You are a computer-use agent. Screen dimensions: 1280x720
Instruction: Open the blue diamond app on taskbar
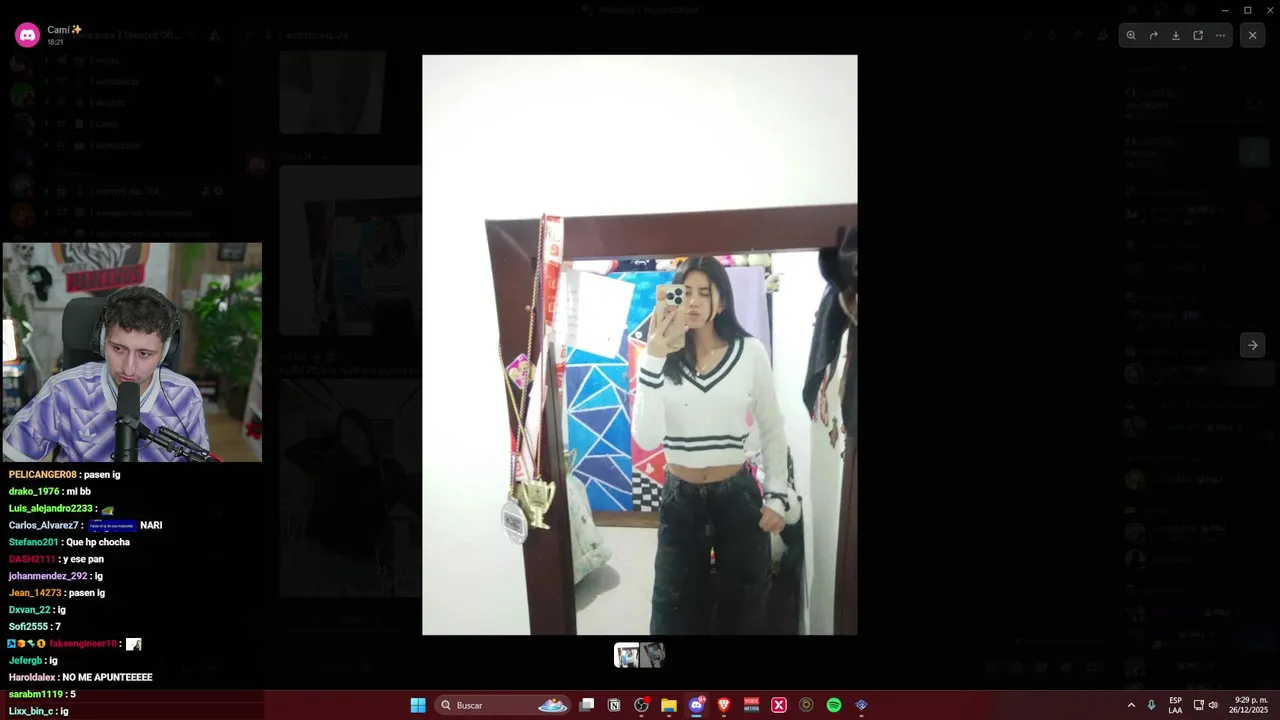[861, 705]
